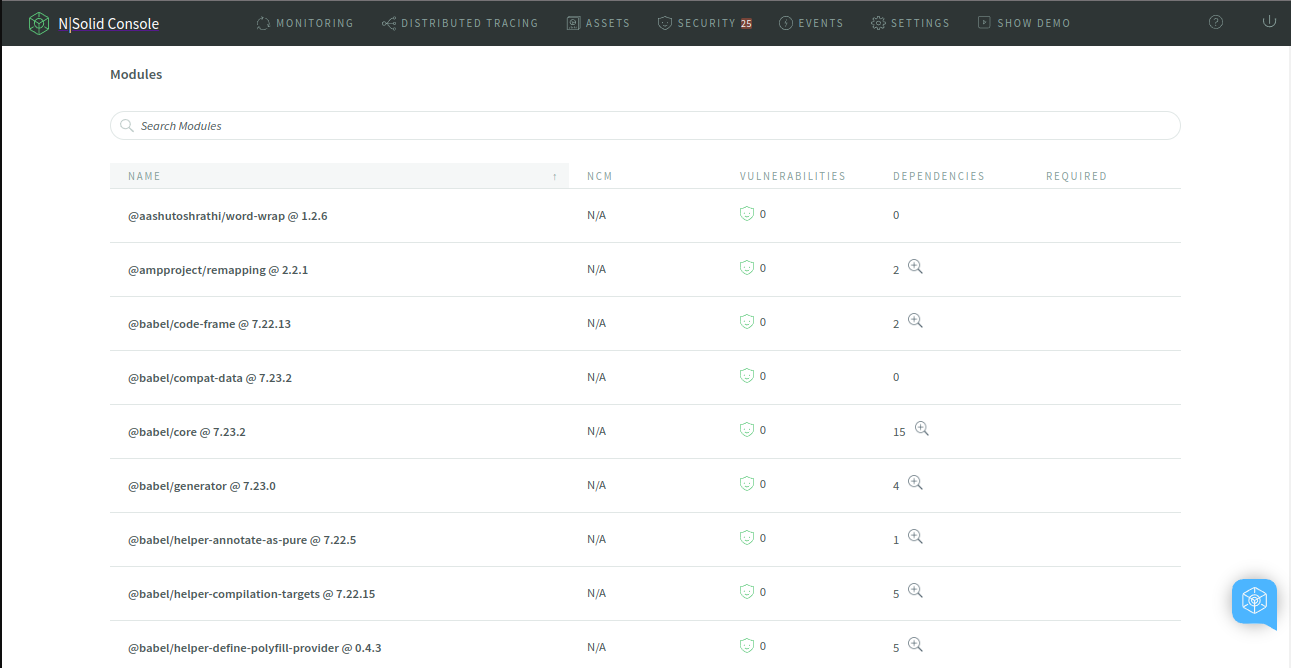Open @babel/helper-define-polyfill-provider @ 0.4.3 module

255,648
